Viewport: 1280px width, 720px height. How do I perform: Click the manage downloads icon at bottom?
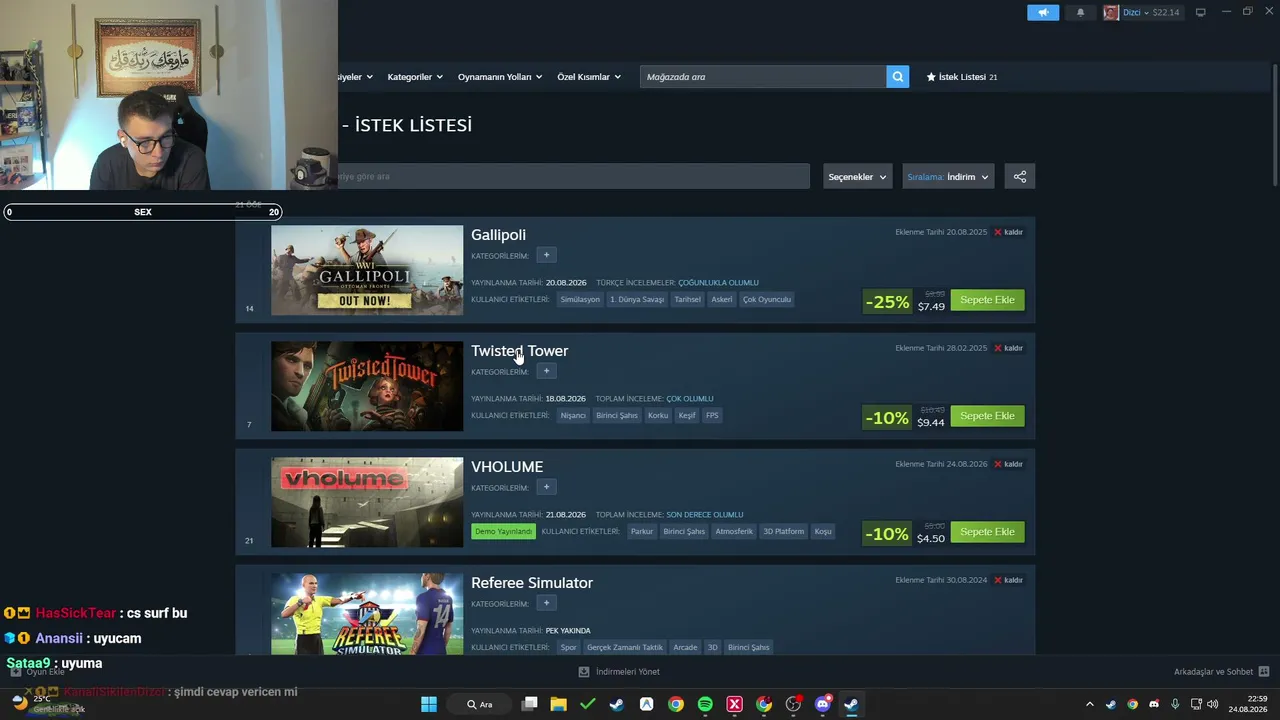584,672
